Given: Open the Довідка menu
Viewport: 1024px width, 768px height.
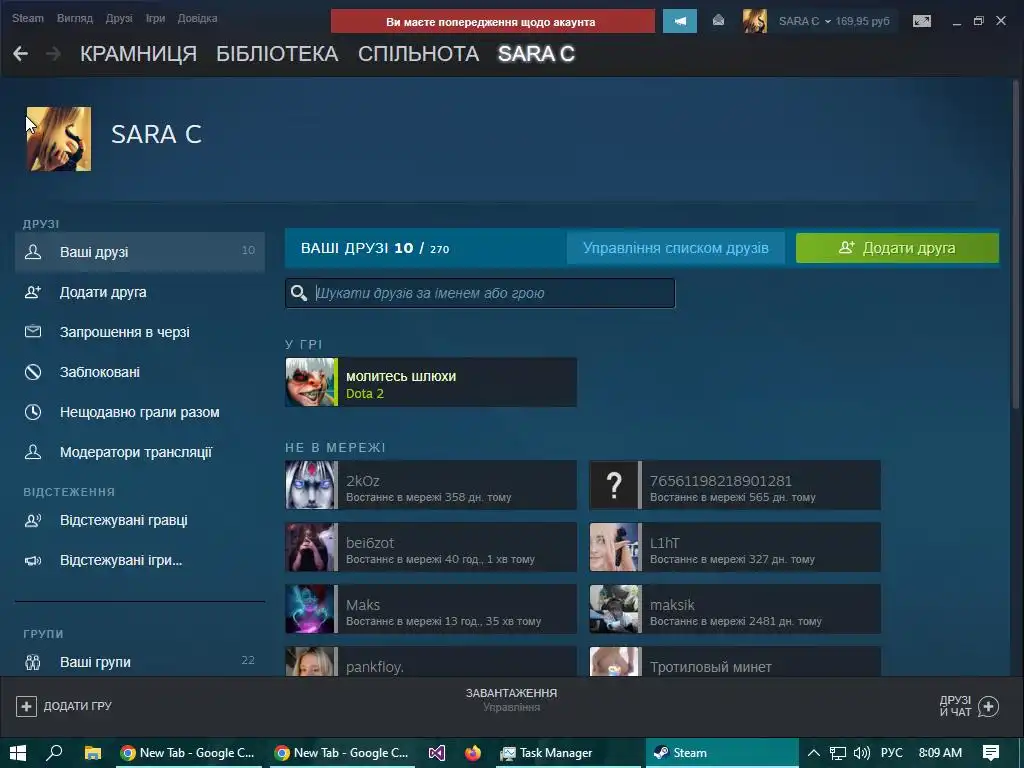Looking at the screenshot, I should [x=197, y=18].
